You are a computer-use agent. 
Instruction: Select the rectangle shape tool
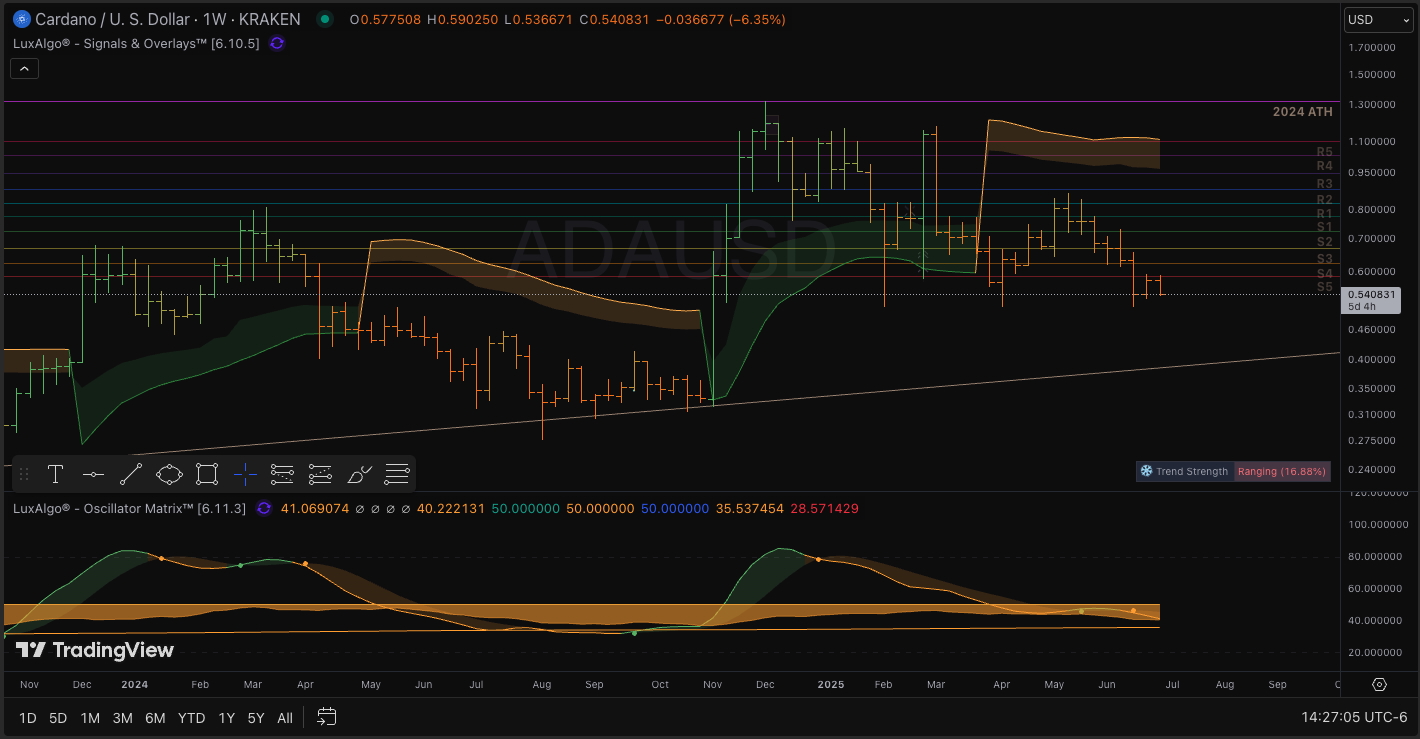tap(207, 474)
